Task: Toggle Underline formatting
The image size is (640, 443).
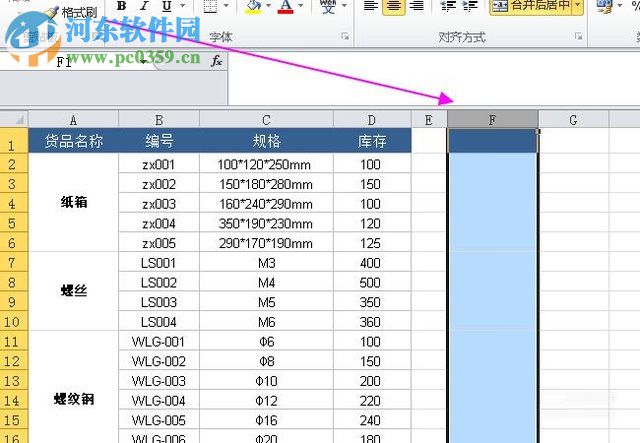Action: coord(167,6)
